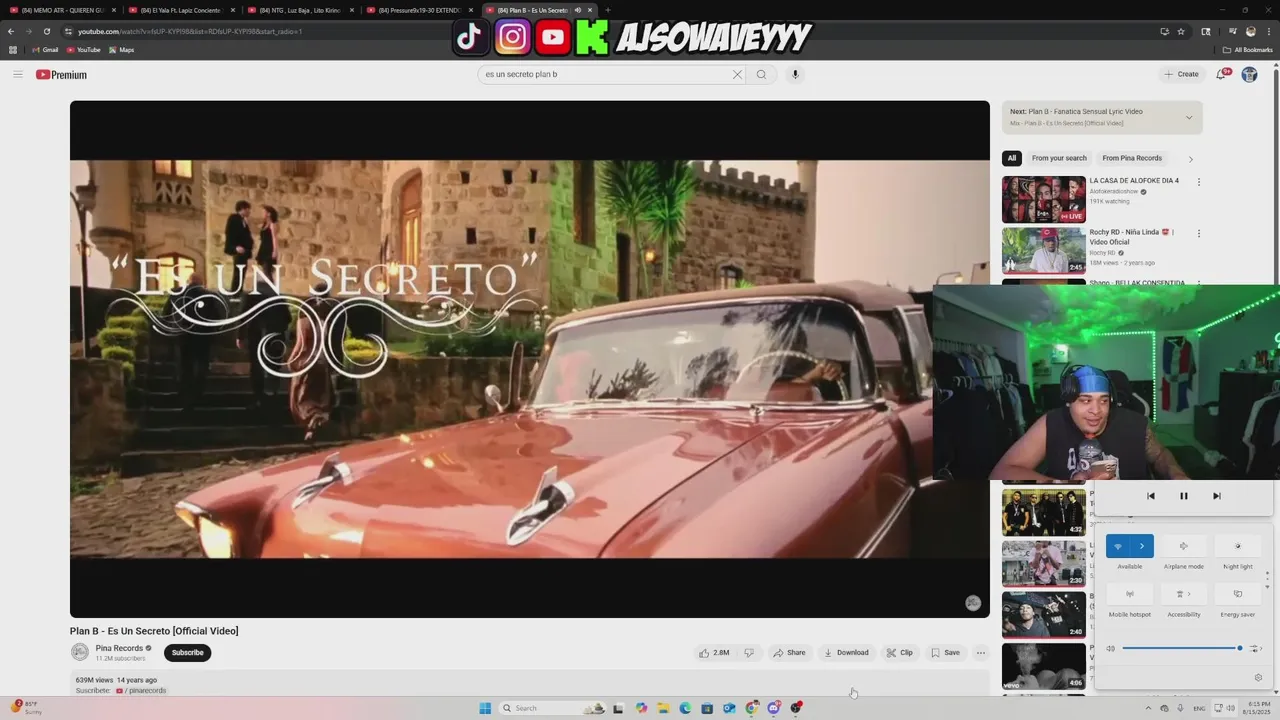Open LA CASA DE ALOFOKE DIA 4 thumbnail
Image resolution: width=1280 pixels, height=720 pixels.
[1044, 199]
